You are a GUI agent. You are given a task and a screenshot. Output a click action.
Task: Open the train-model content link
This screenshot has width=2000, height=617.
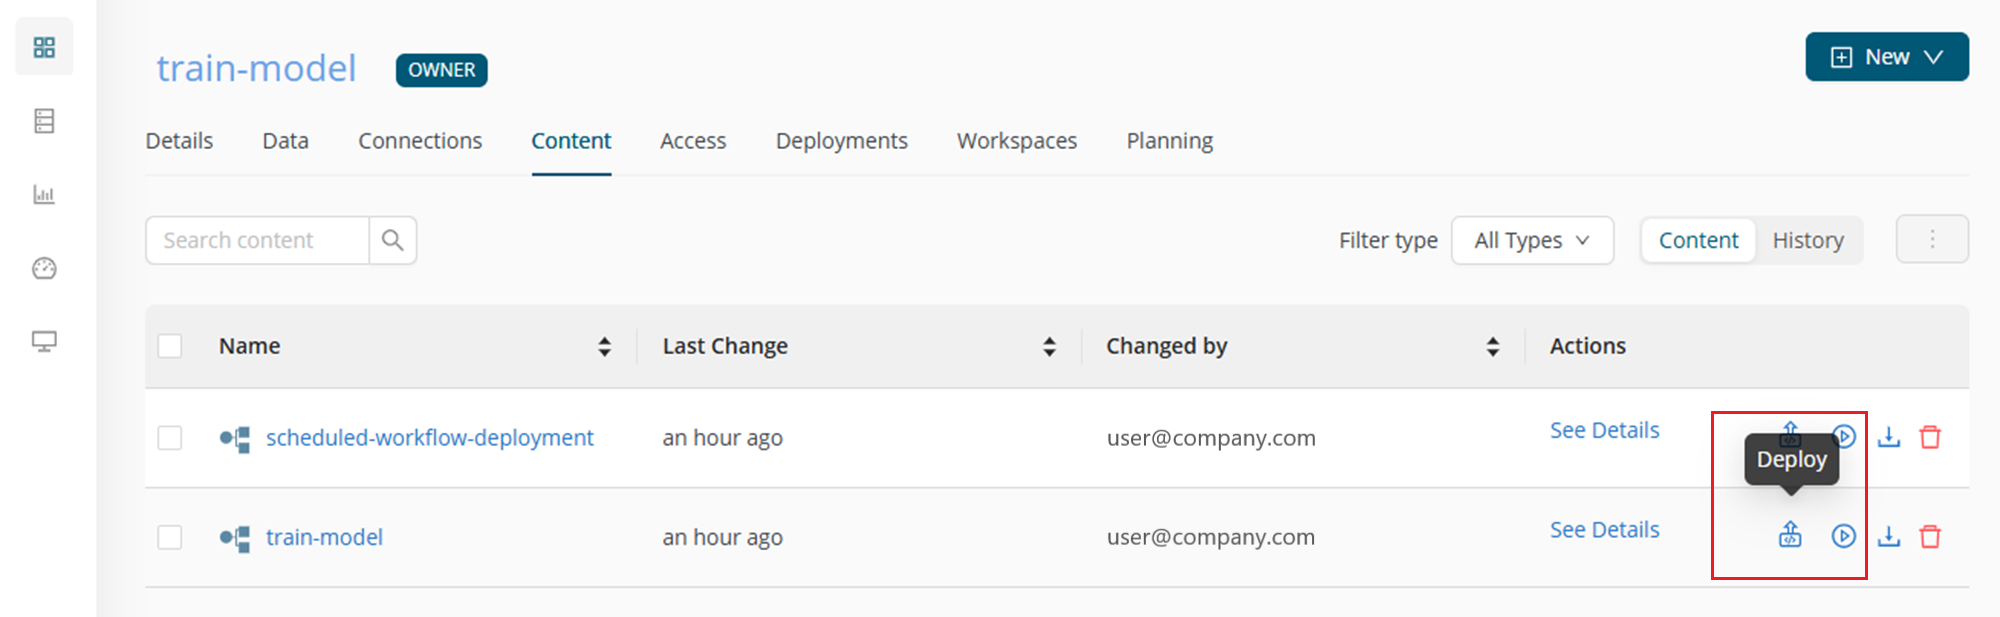pos(324,537)
